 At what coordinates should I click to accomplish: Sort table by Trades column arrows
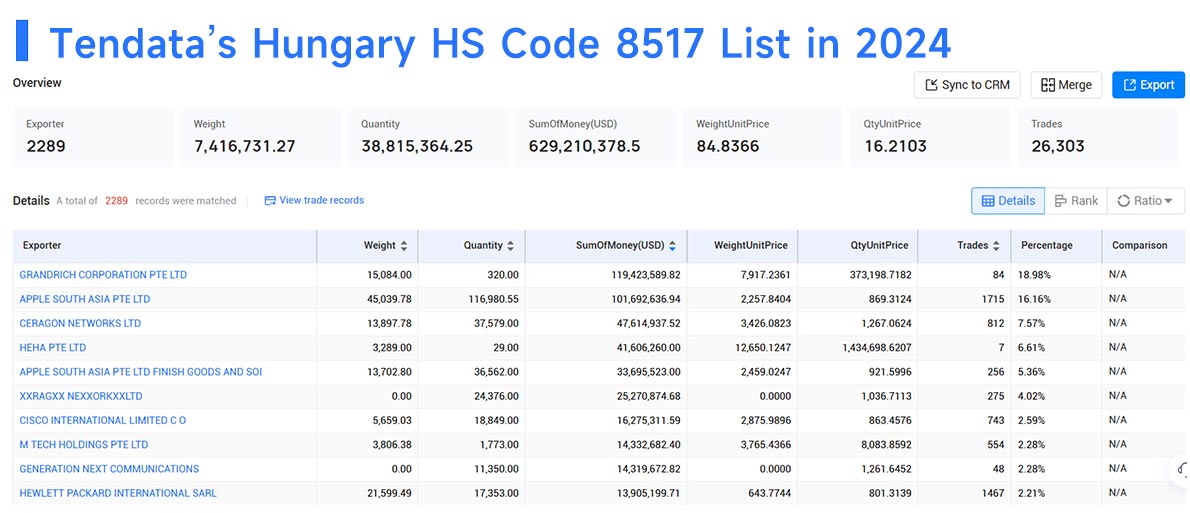[996, 246]
